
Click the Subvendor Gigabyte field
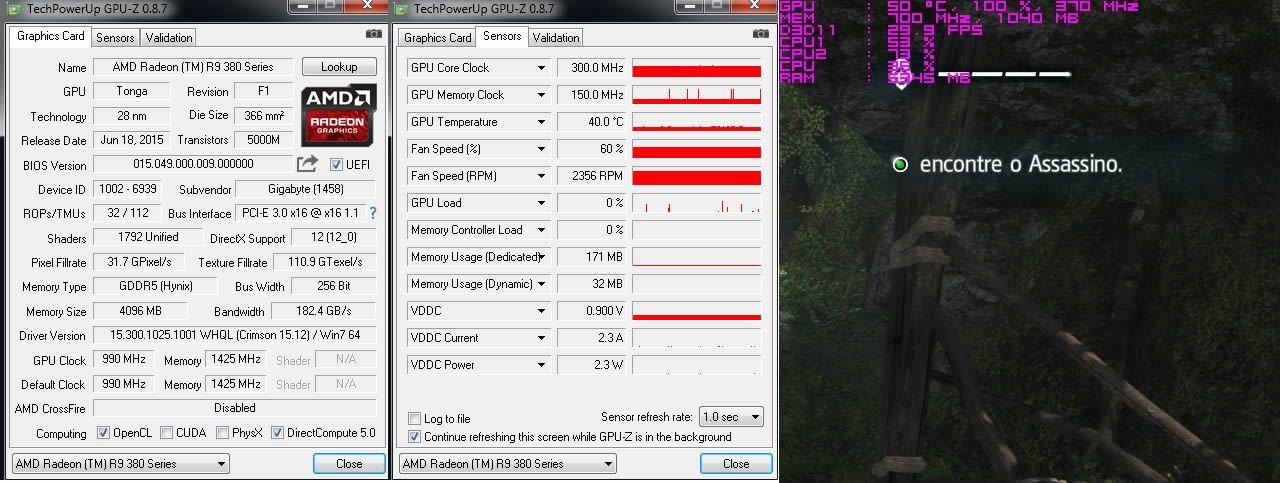coord(306,189)
